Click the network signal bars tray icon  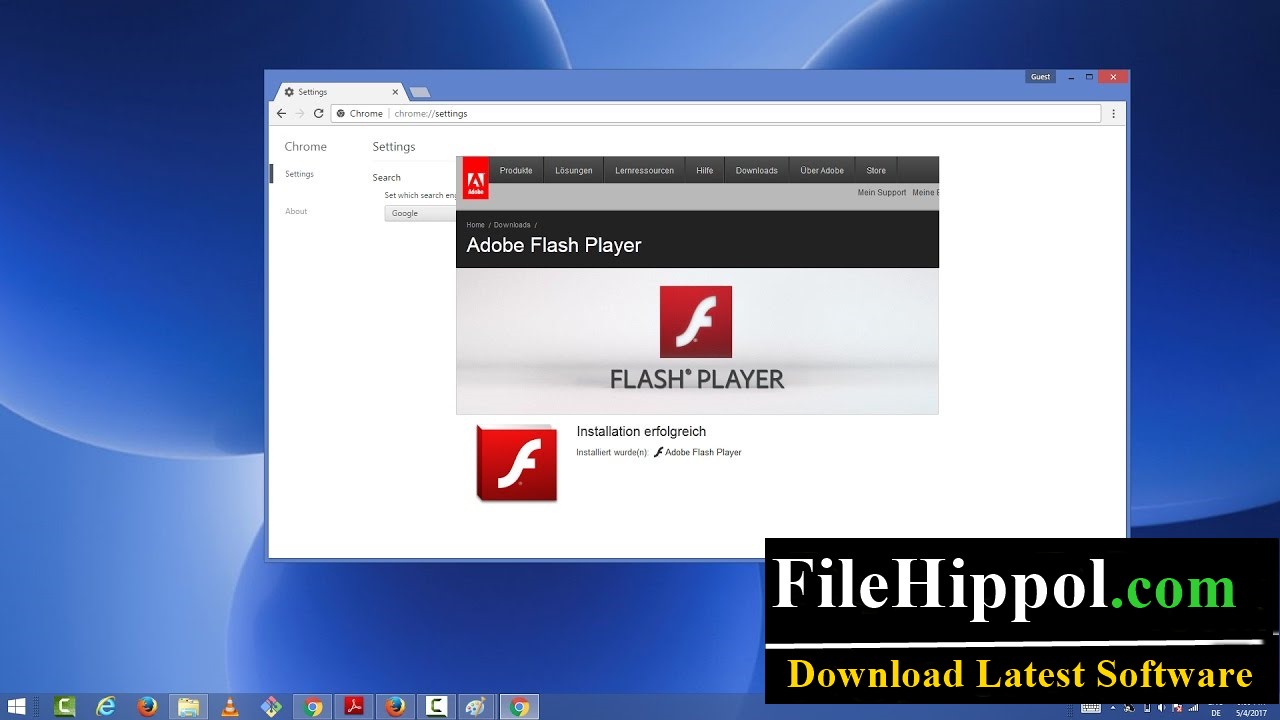tap(1192, 708)
